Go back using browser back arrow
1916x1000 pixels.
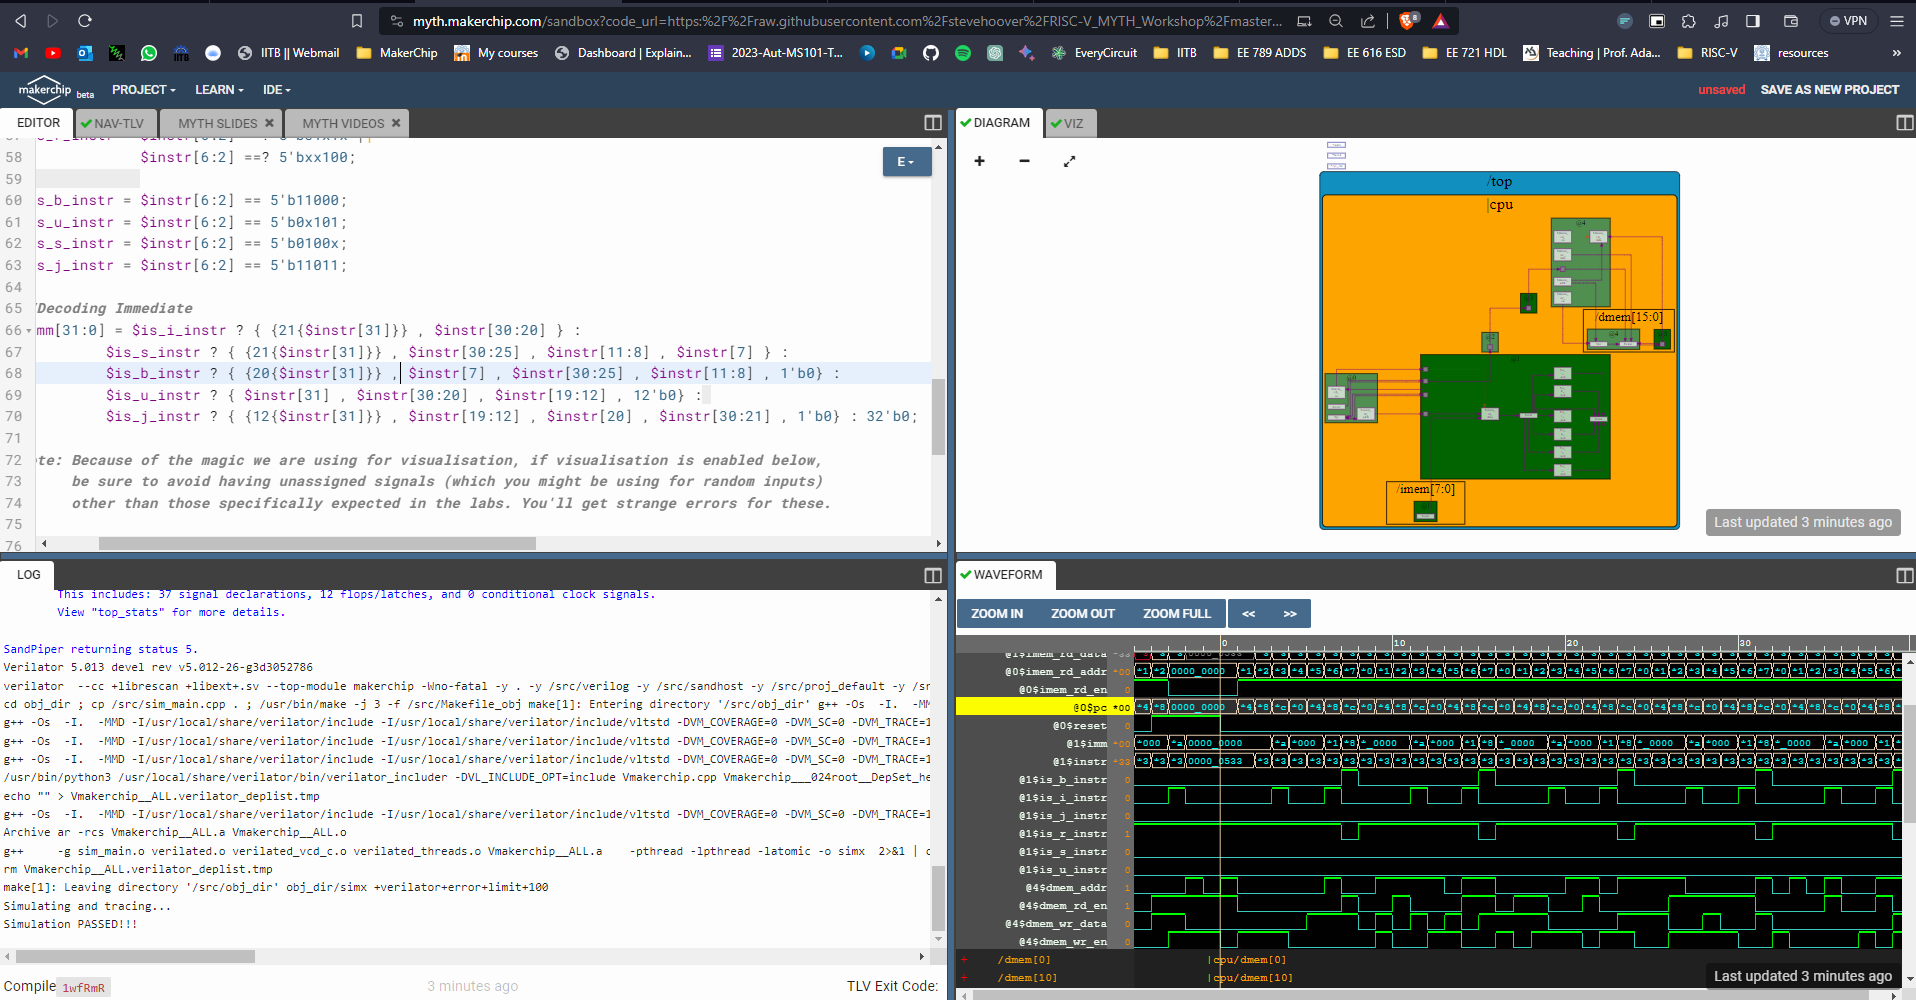click(20, 20)
